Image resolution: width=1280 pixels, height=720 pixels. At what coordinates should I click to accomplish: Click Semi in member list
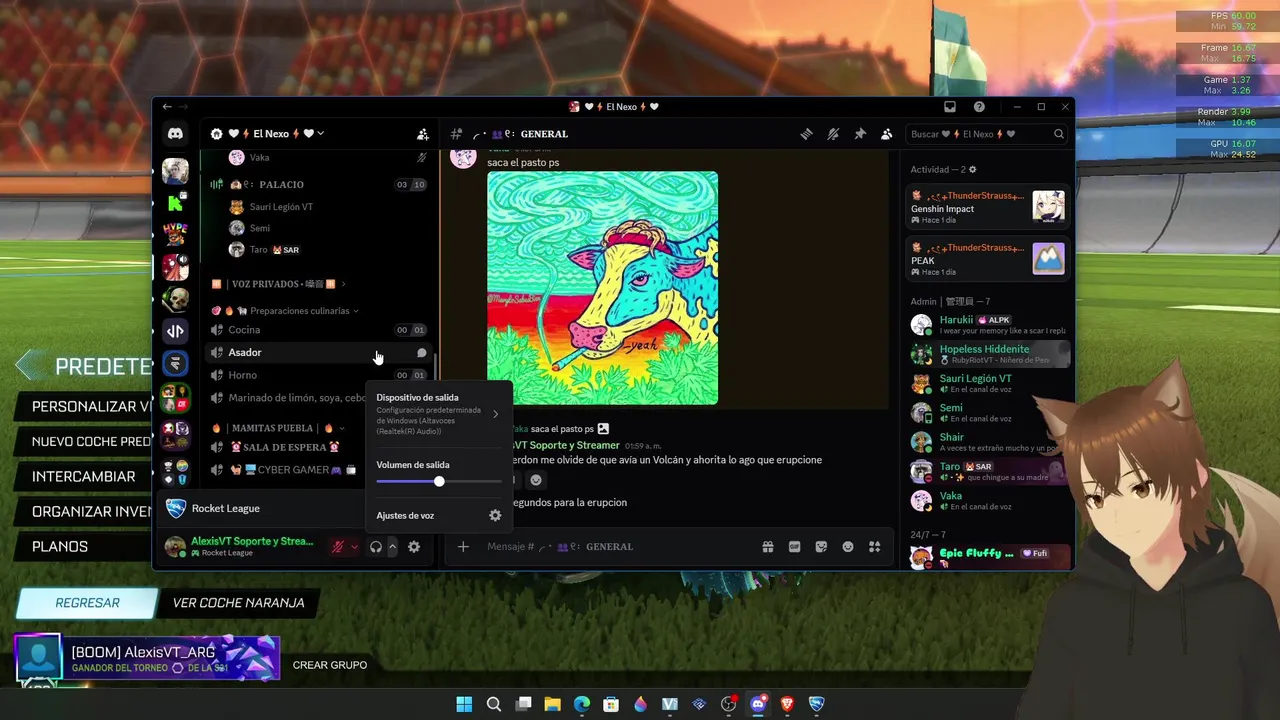pyautogui.click(x=988, y=413)
